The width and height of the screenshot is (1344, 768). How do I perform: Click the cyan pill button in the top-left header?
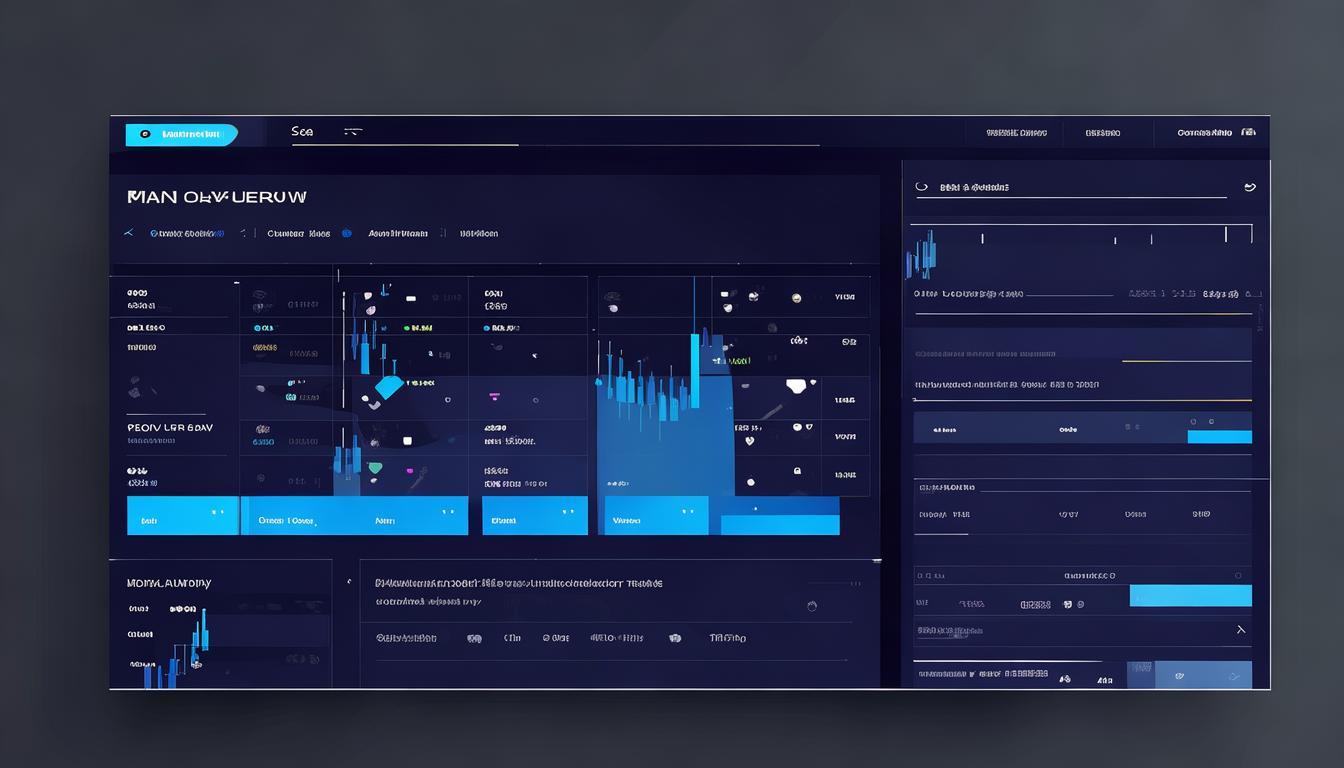click(181, 134)
